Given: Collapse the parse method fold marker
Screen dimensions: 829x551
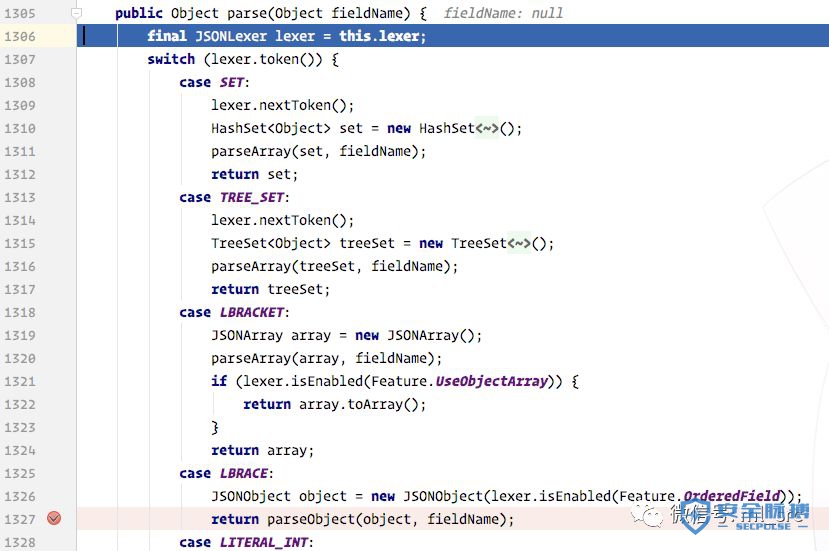Looking at the screenshot, I should 76,13.
